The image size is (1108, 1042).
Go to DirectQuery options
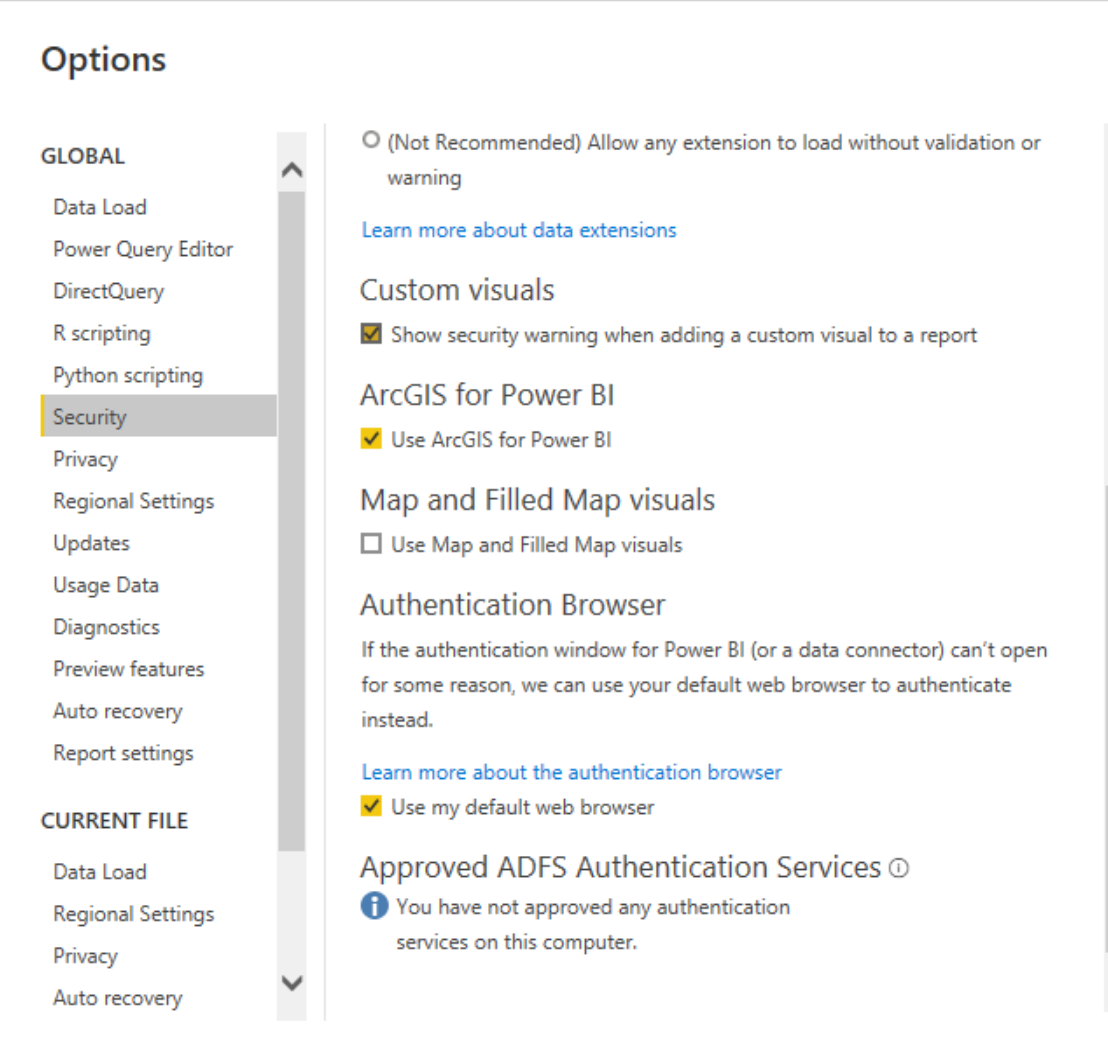click(x=109, y=291)
